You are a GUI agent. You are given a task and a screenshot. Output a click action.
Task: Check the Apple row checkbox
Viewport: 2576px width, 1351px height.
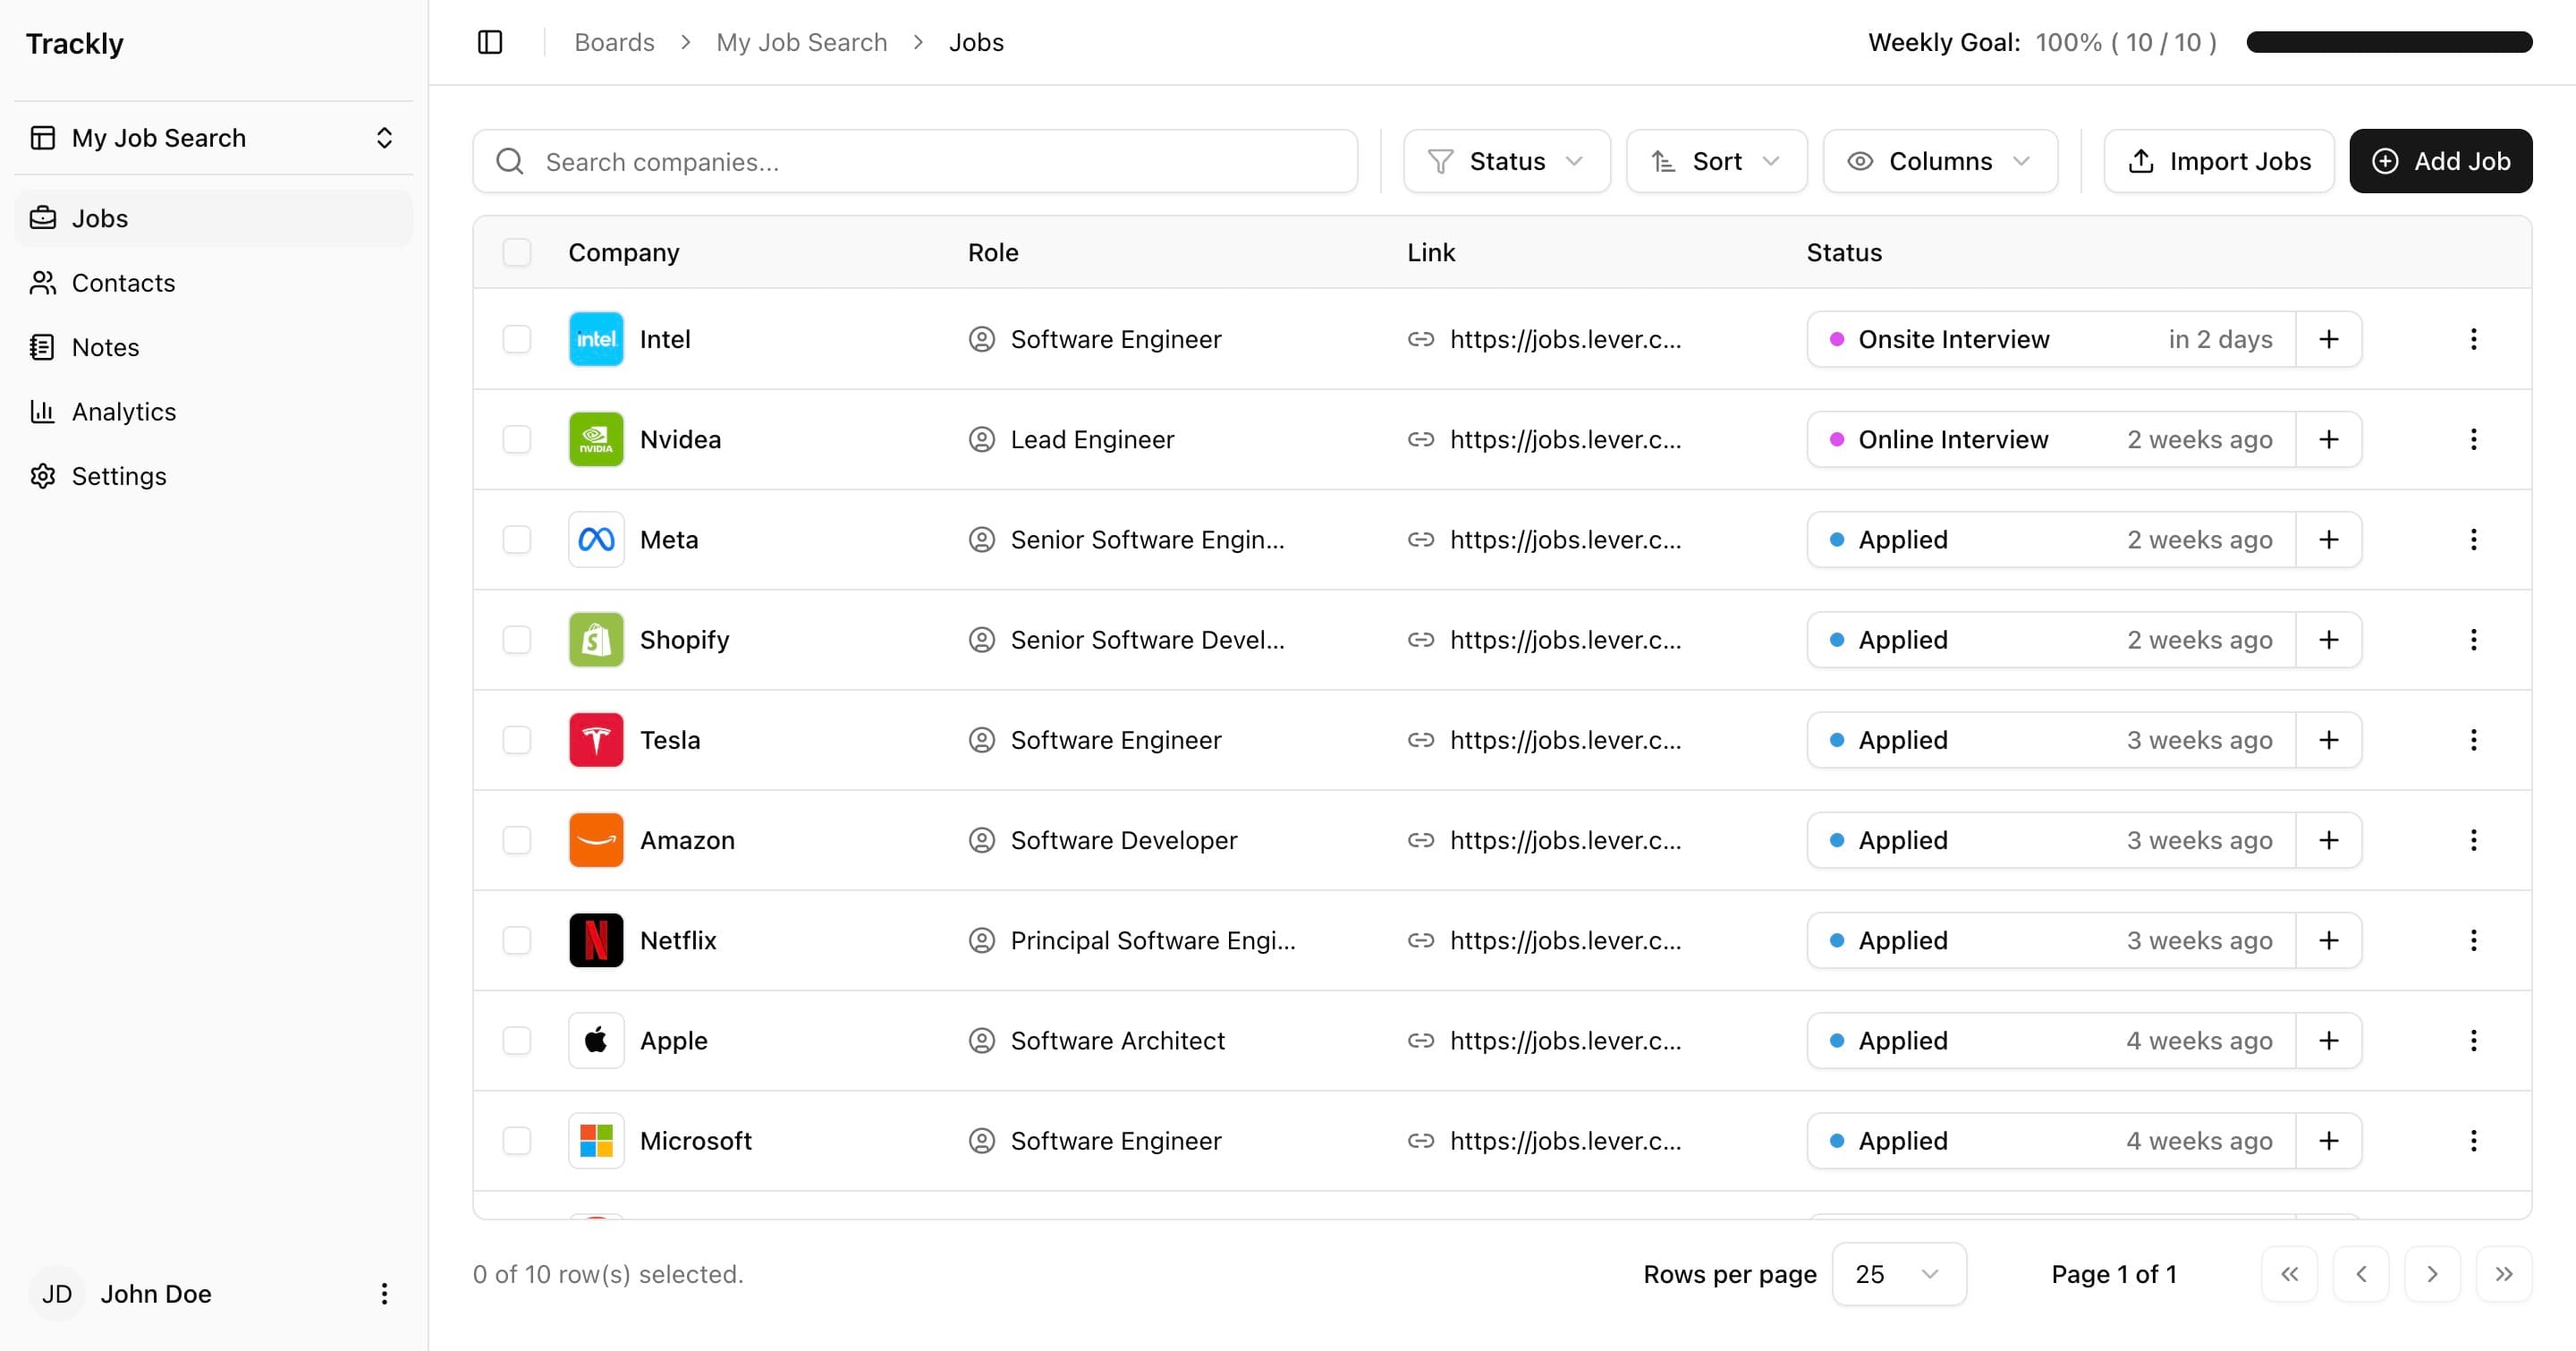click(x=517, y=1040)
